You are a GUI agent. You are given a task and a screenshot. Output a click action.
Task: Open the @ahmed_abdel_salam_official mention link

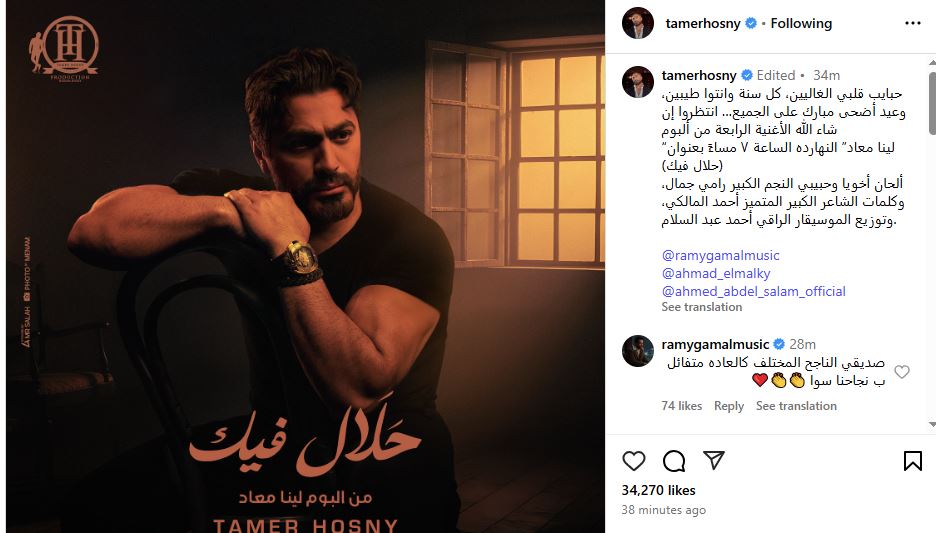coord(753,291)
